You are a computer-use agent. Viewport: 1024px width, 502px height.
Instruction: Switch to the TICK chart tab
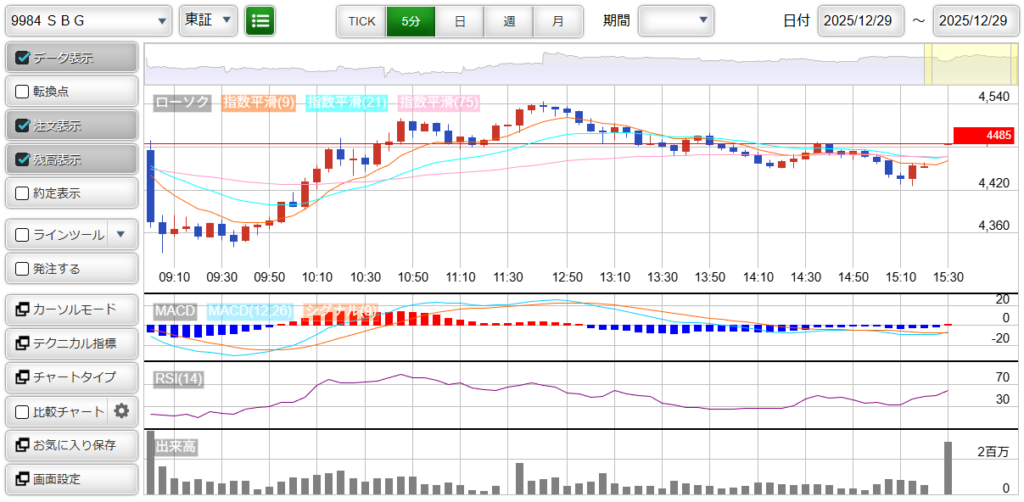[x=361, y=21]
